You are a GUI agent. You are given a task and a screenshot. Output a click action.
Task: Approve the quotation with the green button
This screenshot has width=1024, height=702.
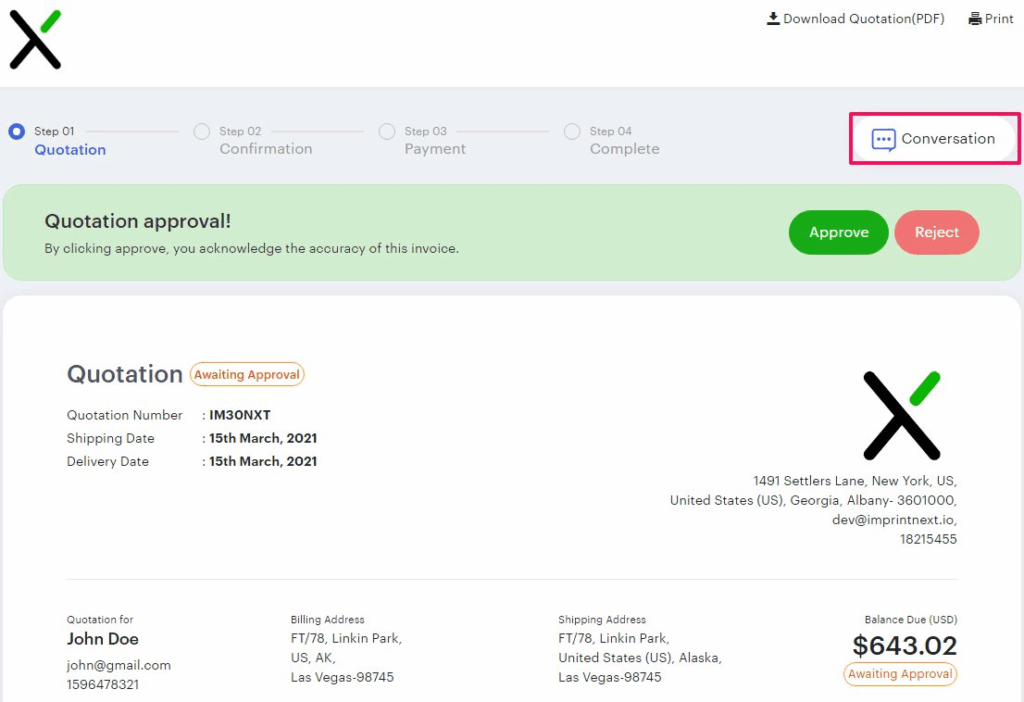point(838,232)
